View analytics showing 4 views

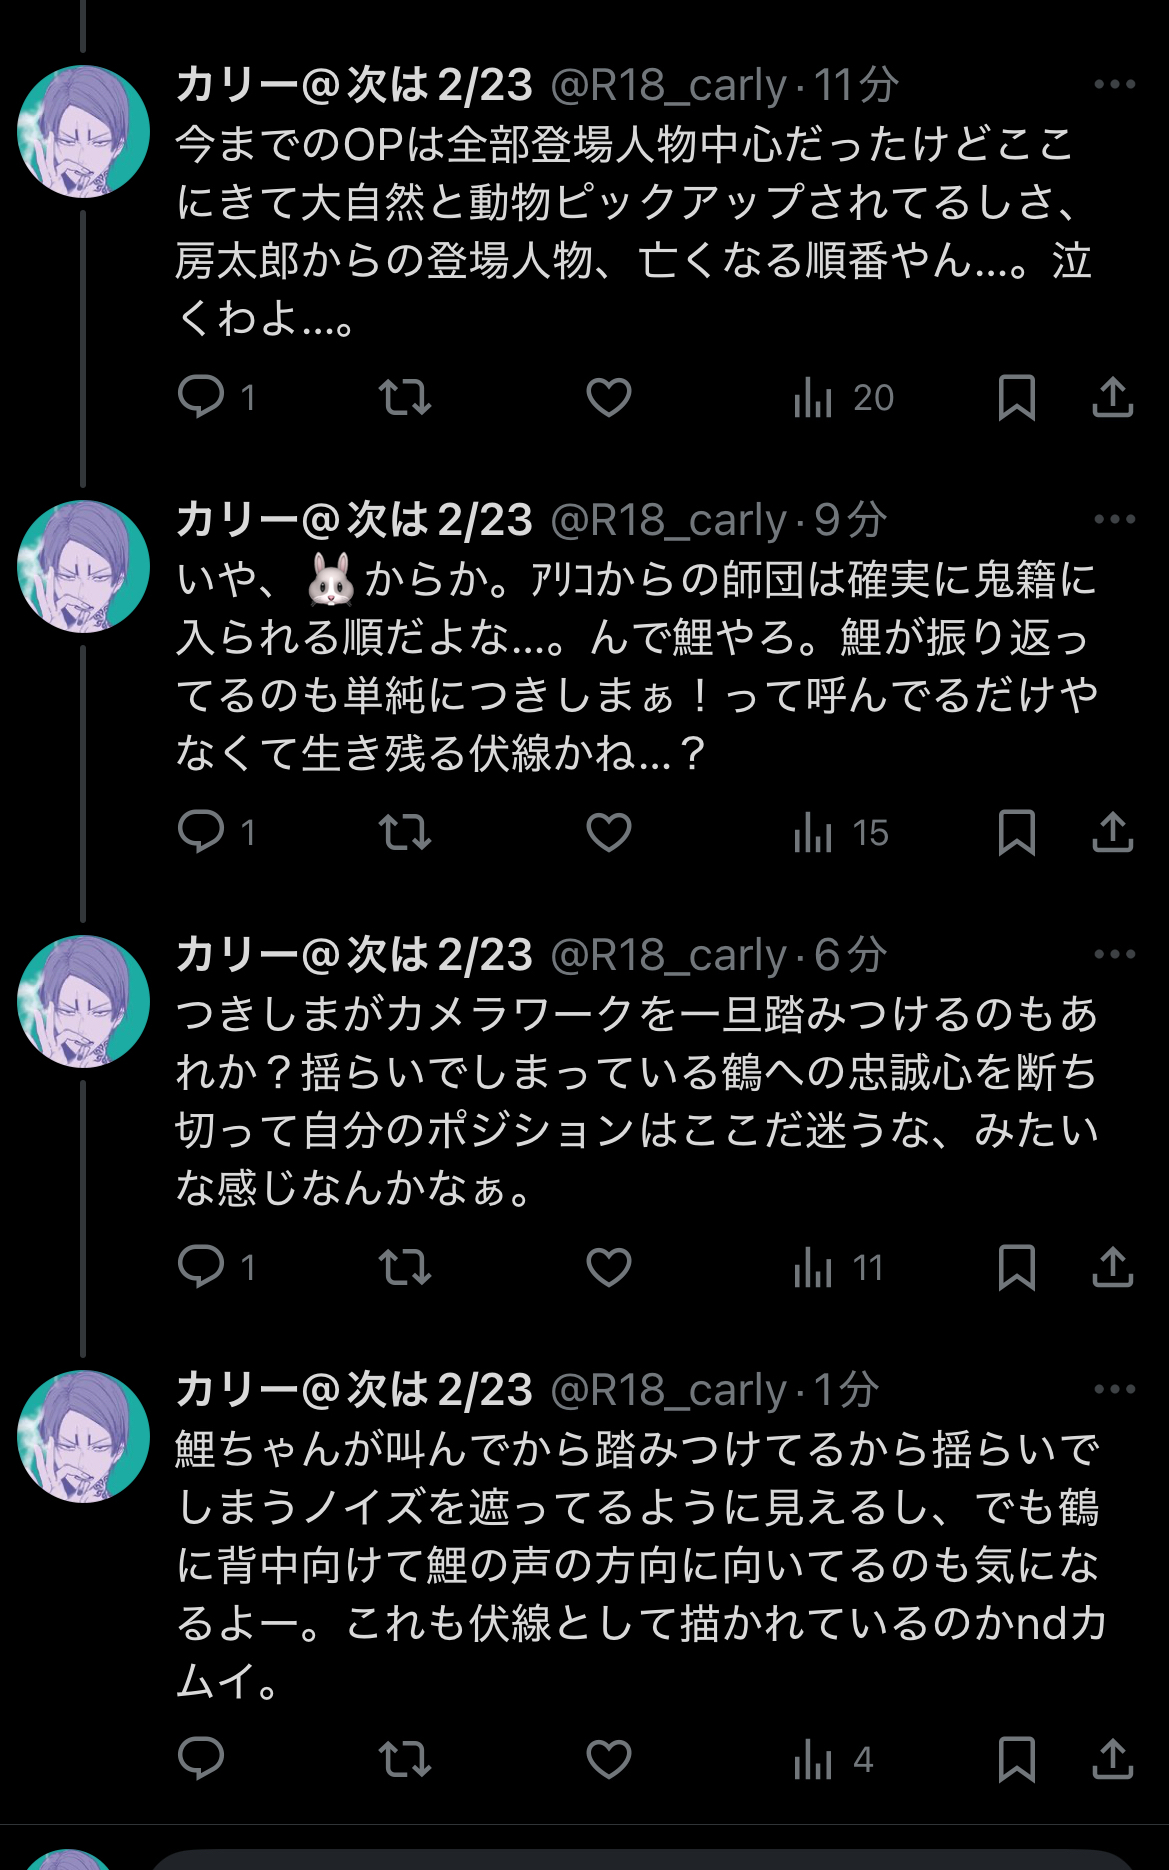(x=833, y=1759)
